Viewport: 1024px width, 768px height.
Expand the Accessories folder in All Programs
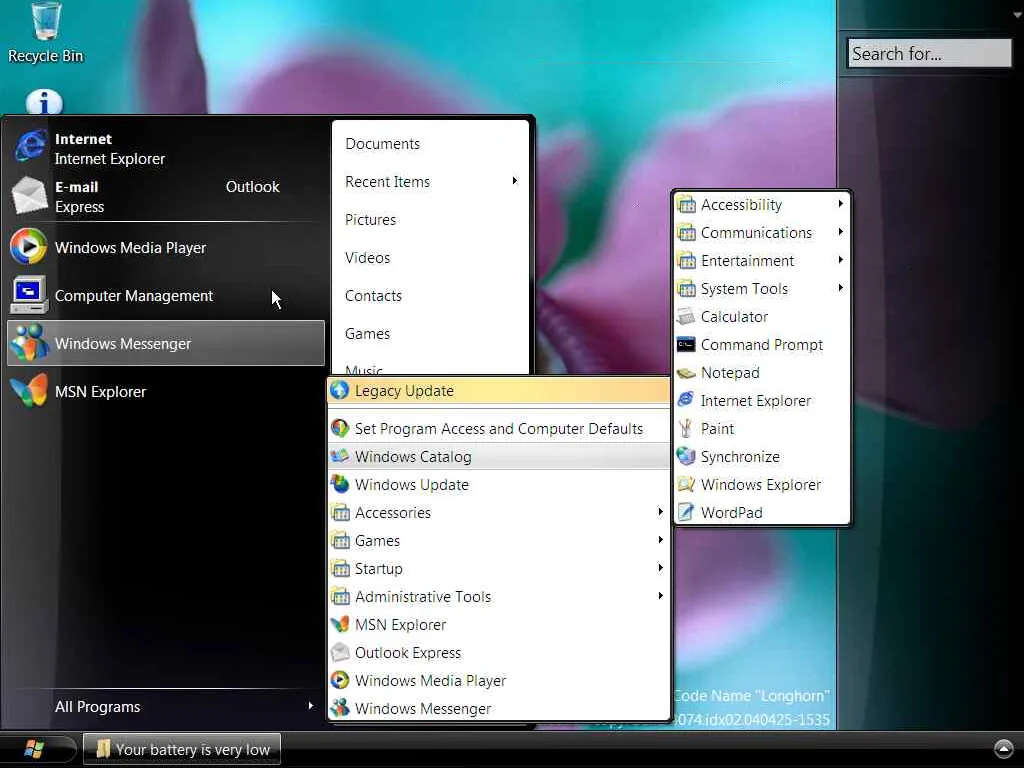[x=499, y=513]
